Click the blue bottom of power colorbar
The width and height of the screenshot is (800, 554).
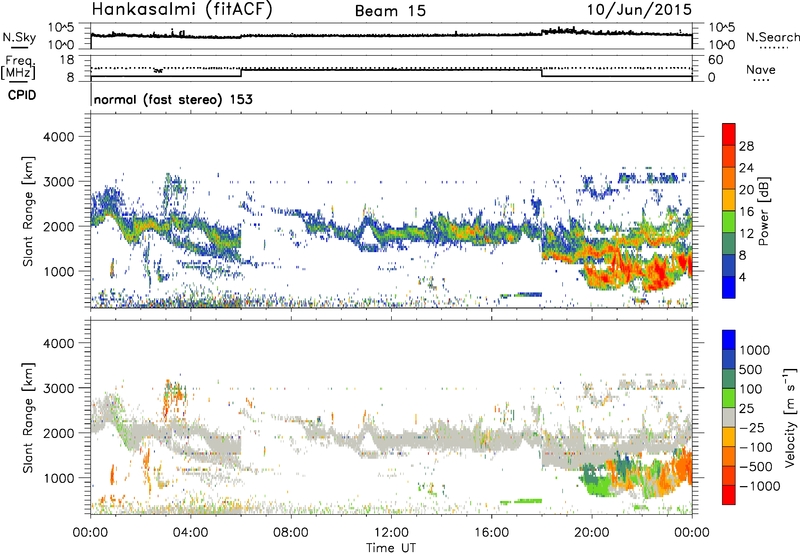729,287
